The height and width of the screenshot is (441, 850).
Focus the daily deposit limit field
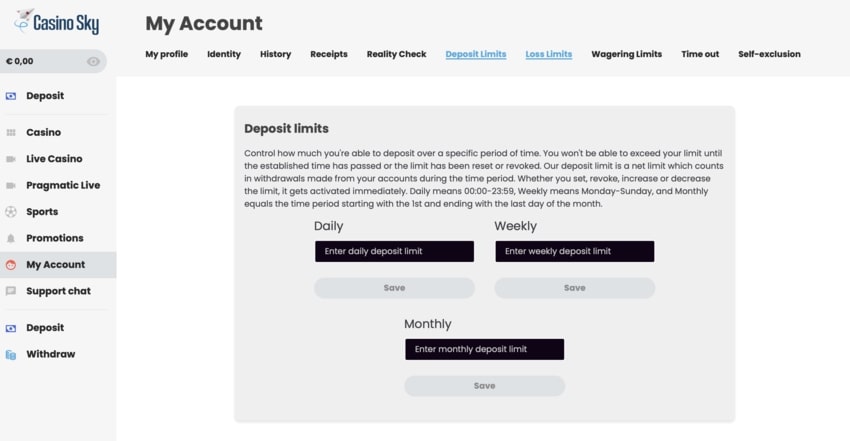395,251
